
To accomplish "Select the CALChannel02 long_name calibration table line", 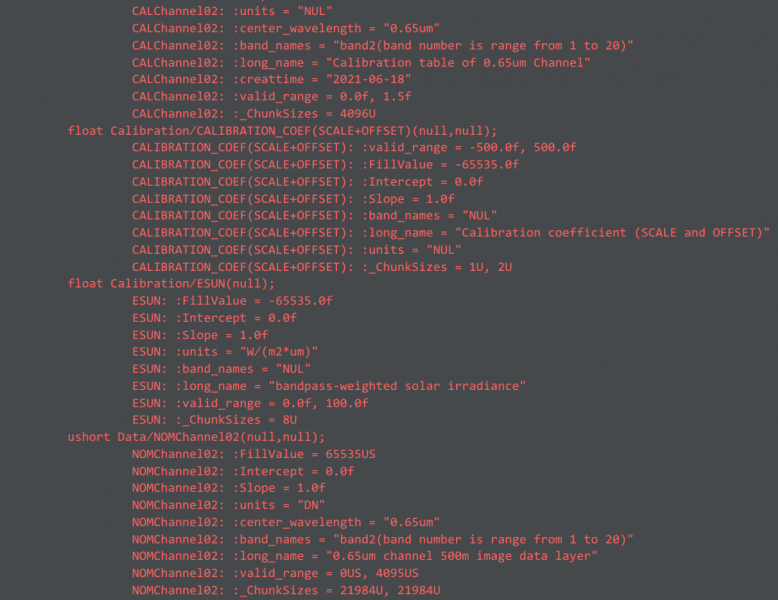I will [x=361, y=62].
